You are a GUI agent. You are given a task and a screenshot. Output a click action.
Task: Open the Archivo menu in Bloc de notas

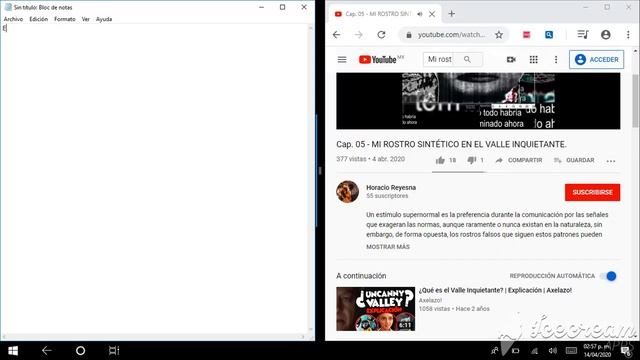(13, 19)
